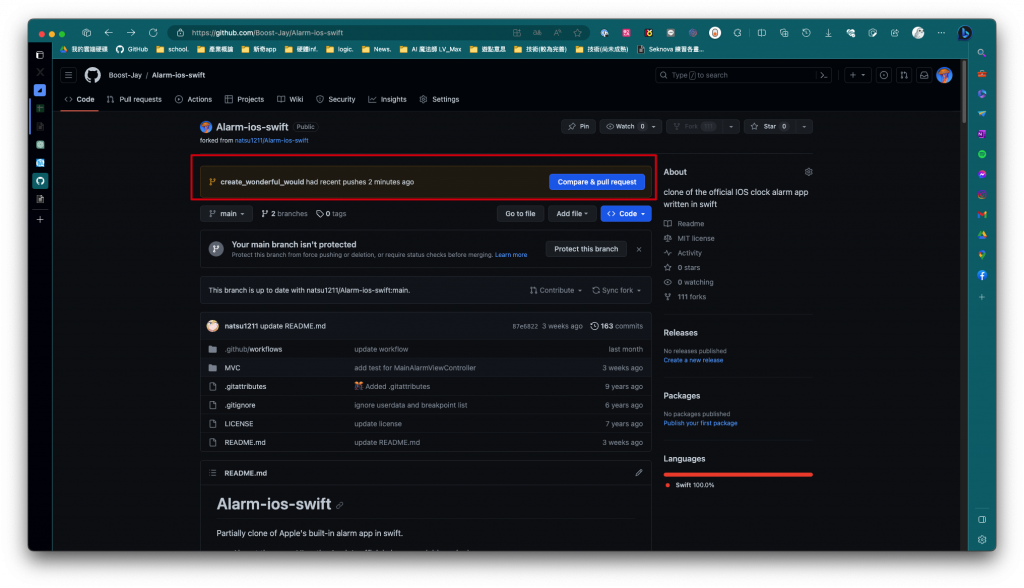Open the user profile avatar menu

944,75
